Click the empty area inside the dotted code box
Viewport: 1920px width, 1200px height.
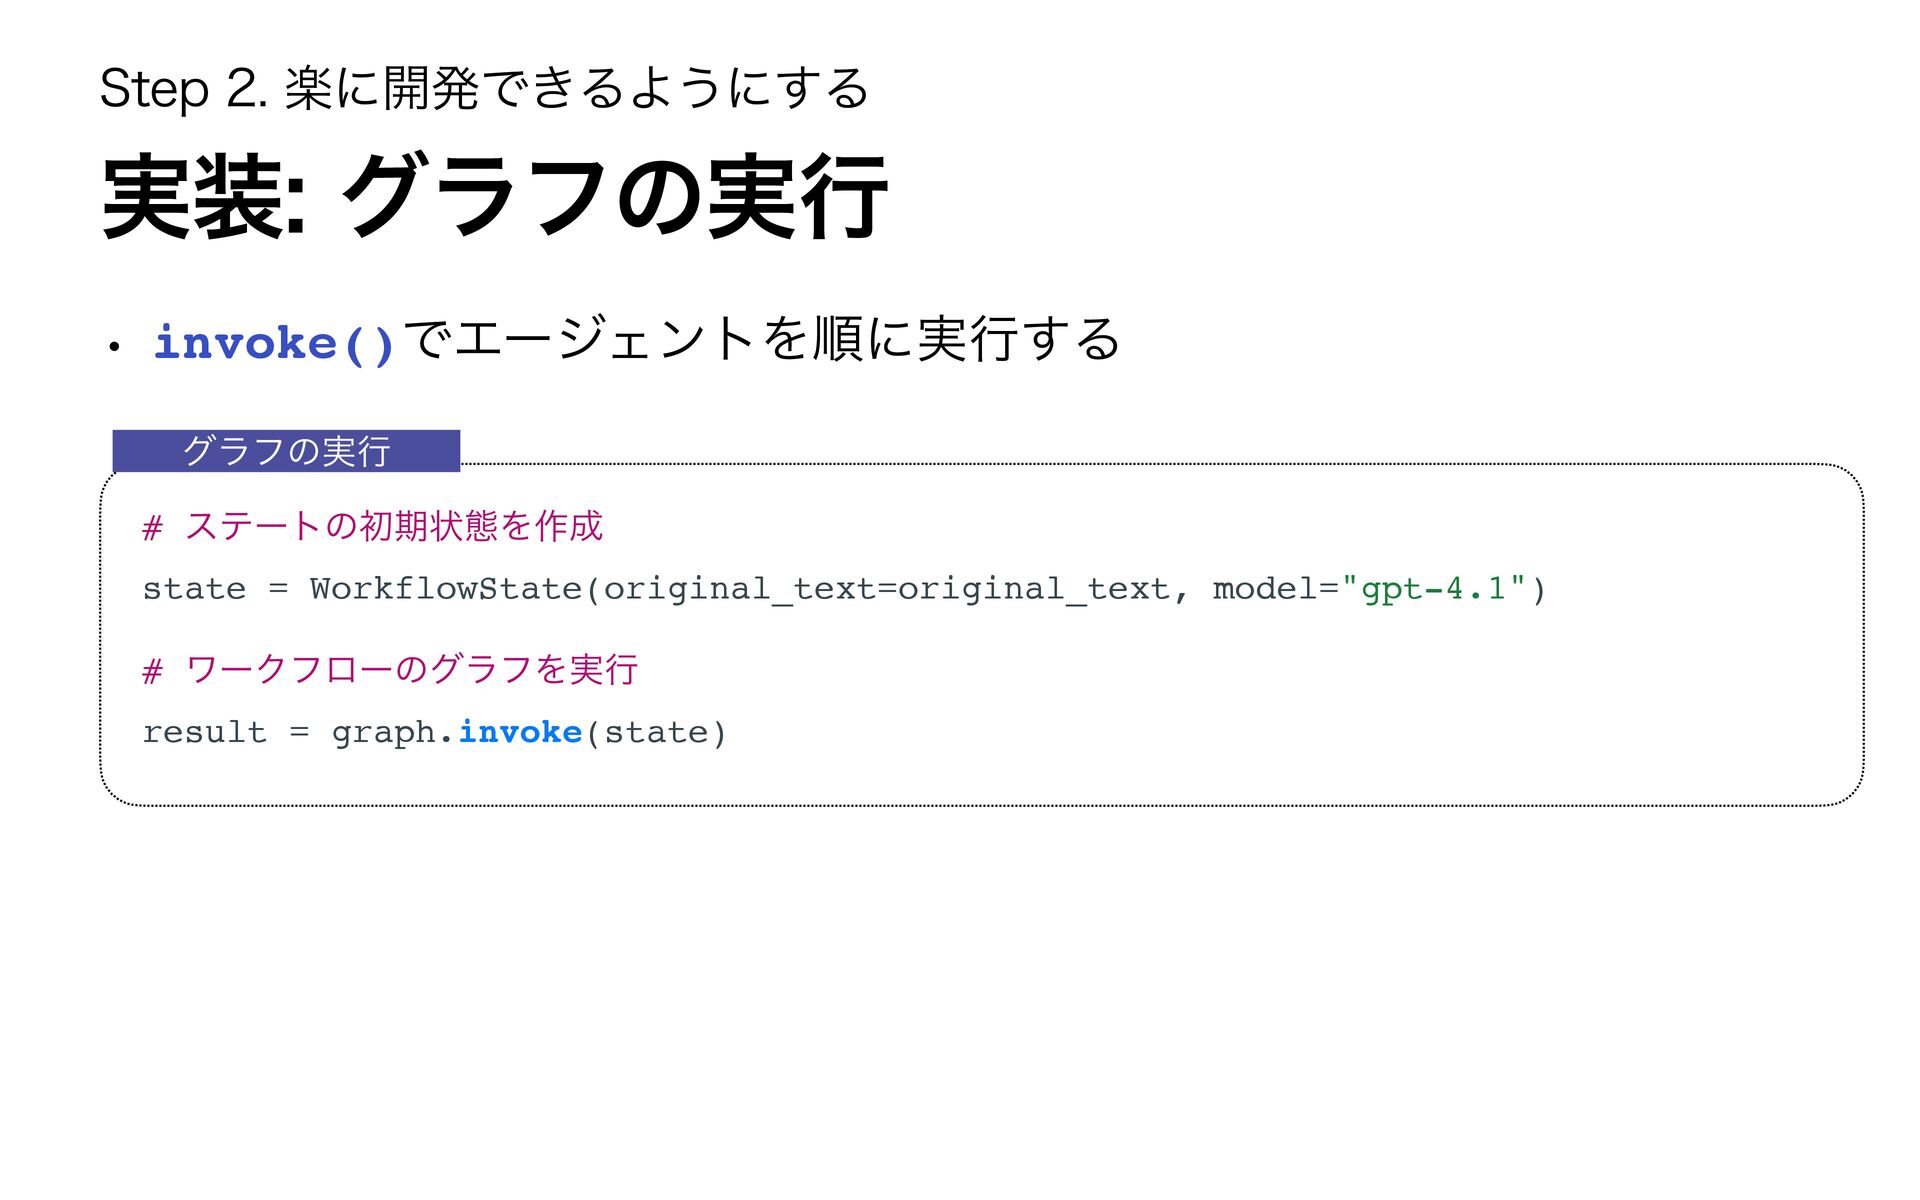click(1300, 700)
